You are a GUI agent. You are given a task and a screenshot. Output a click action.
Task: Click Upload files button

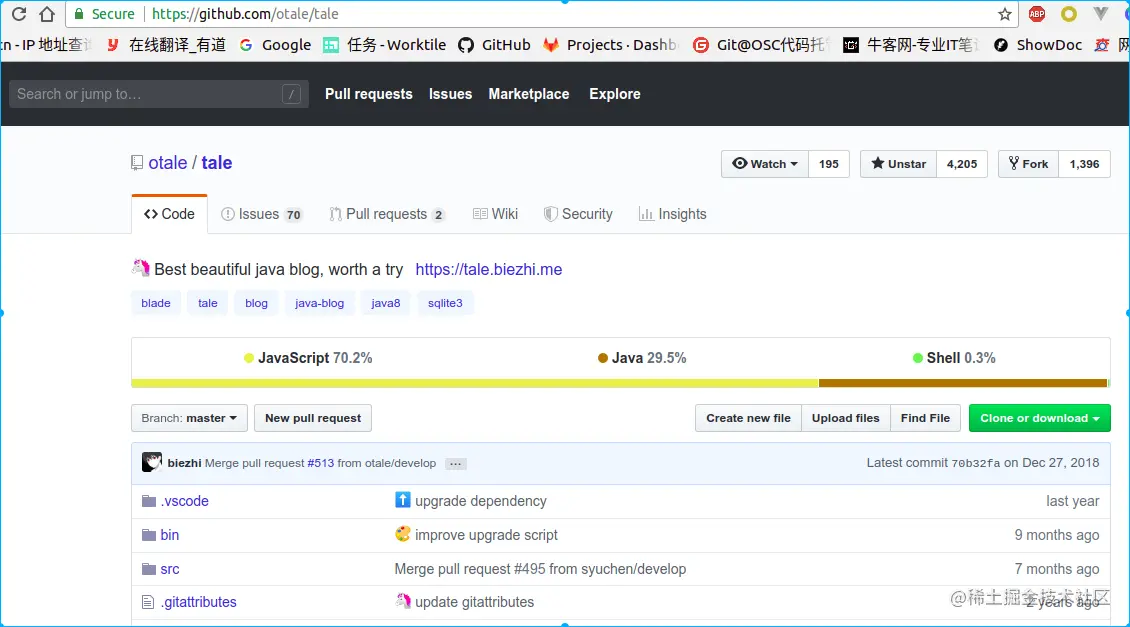pyautogui.click(x=845, y=418)
